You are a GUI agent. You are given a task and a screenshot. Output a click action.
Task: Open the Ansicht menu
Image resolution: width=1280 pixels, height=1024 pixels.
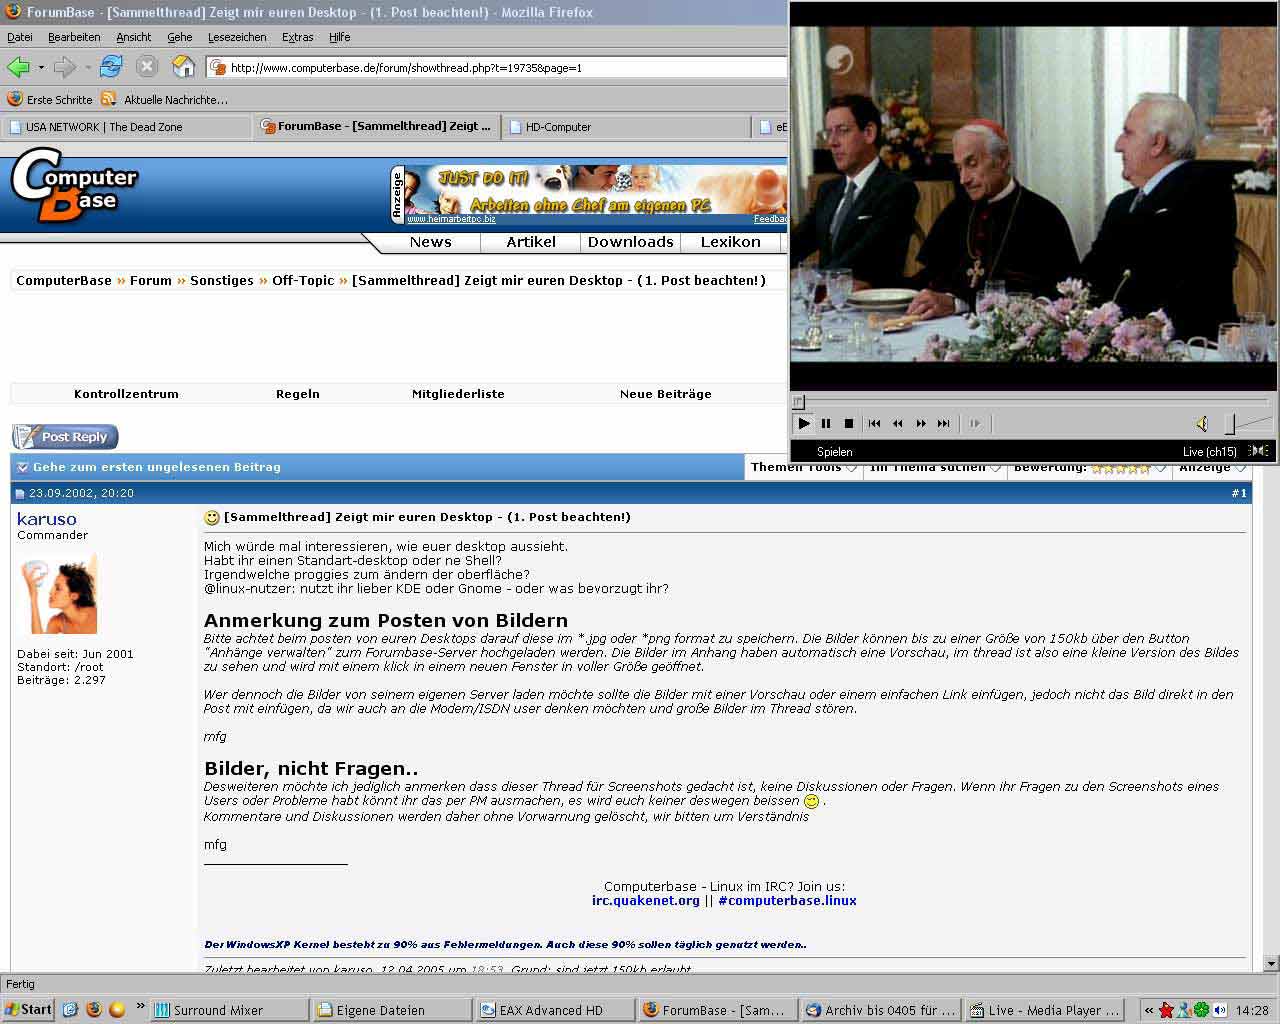click(x=133, y=37)
